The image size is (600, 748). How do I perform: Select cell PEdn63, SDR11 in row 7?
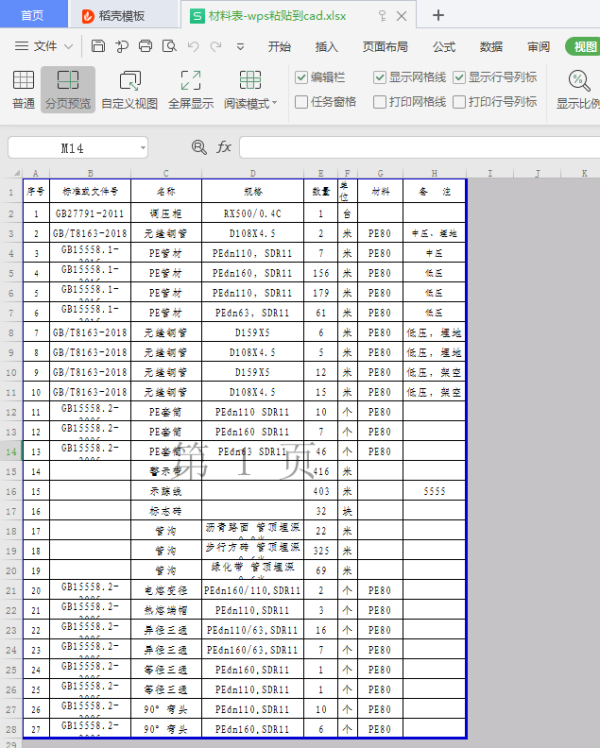point(253,312)
